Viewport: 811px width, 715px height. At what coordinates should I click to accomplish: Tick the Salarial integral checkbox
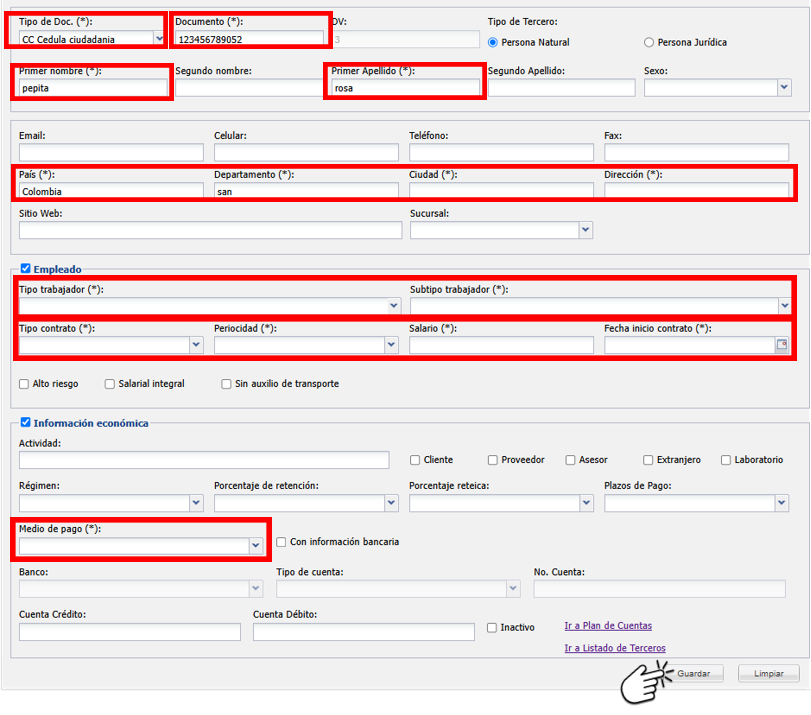coord(110,384)
